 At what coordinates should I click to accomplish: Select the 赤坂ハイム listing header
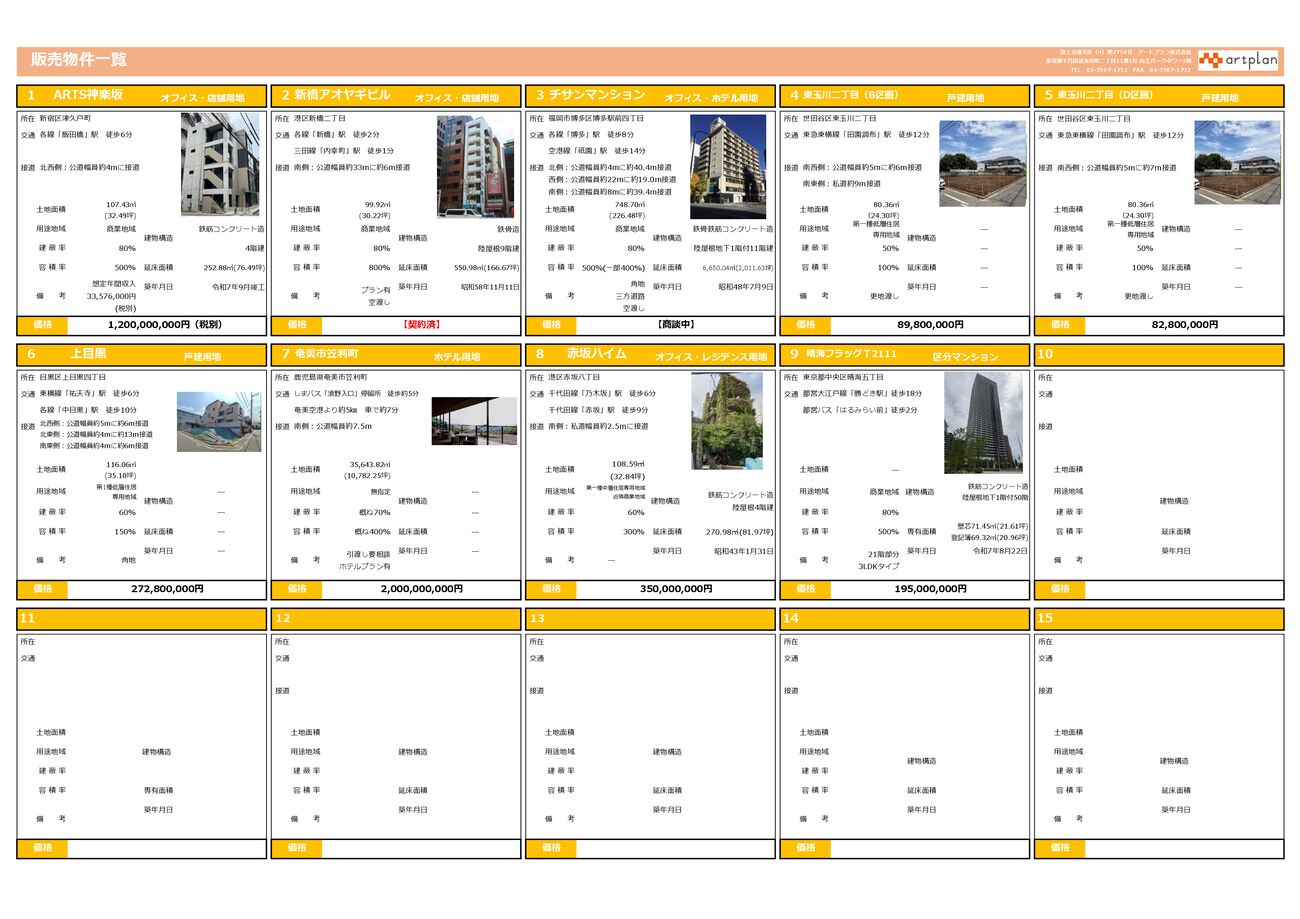click(x=650, y=355)
